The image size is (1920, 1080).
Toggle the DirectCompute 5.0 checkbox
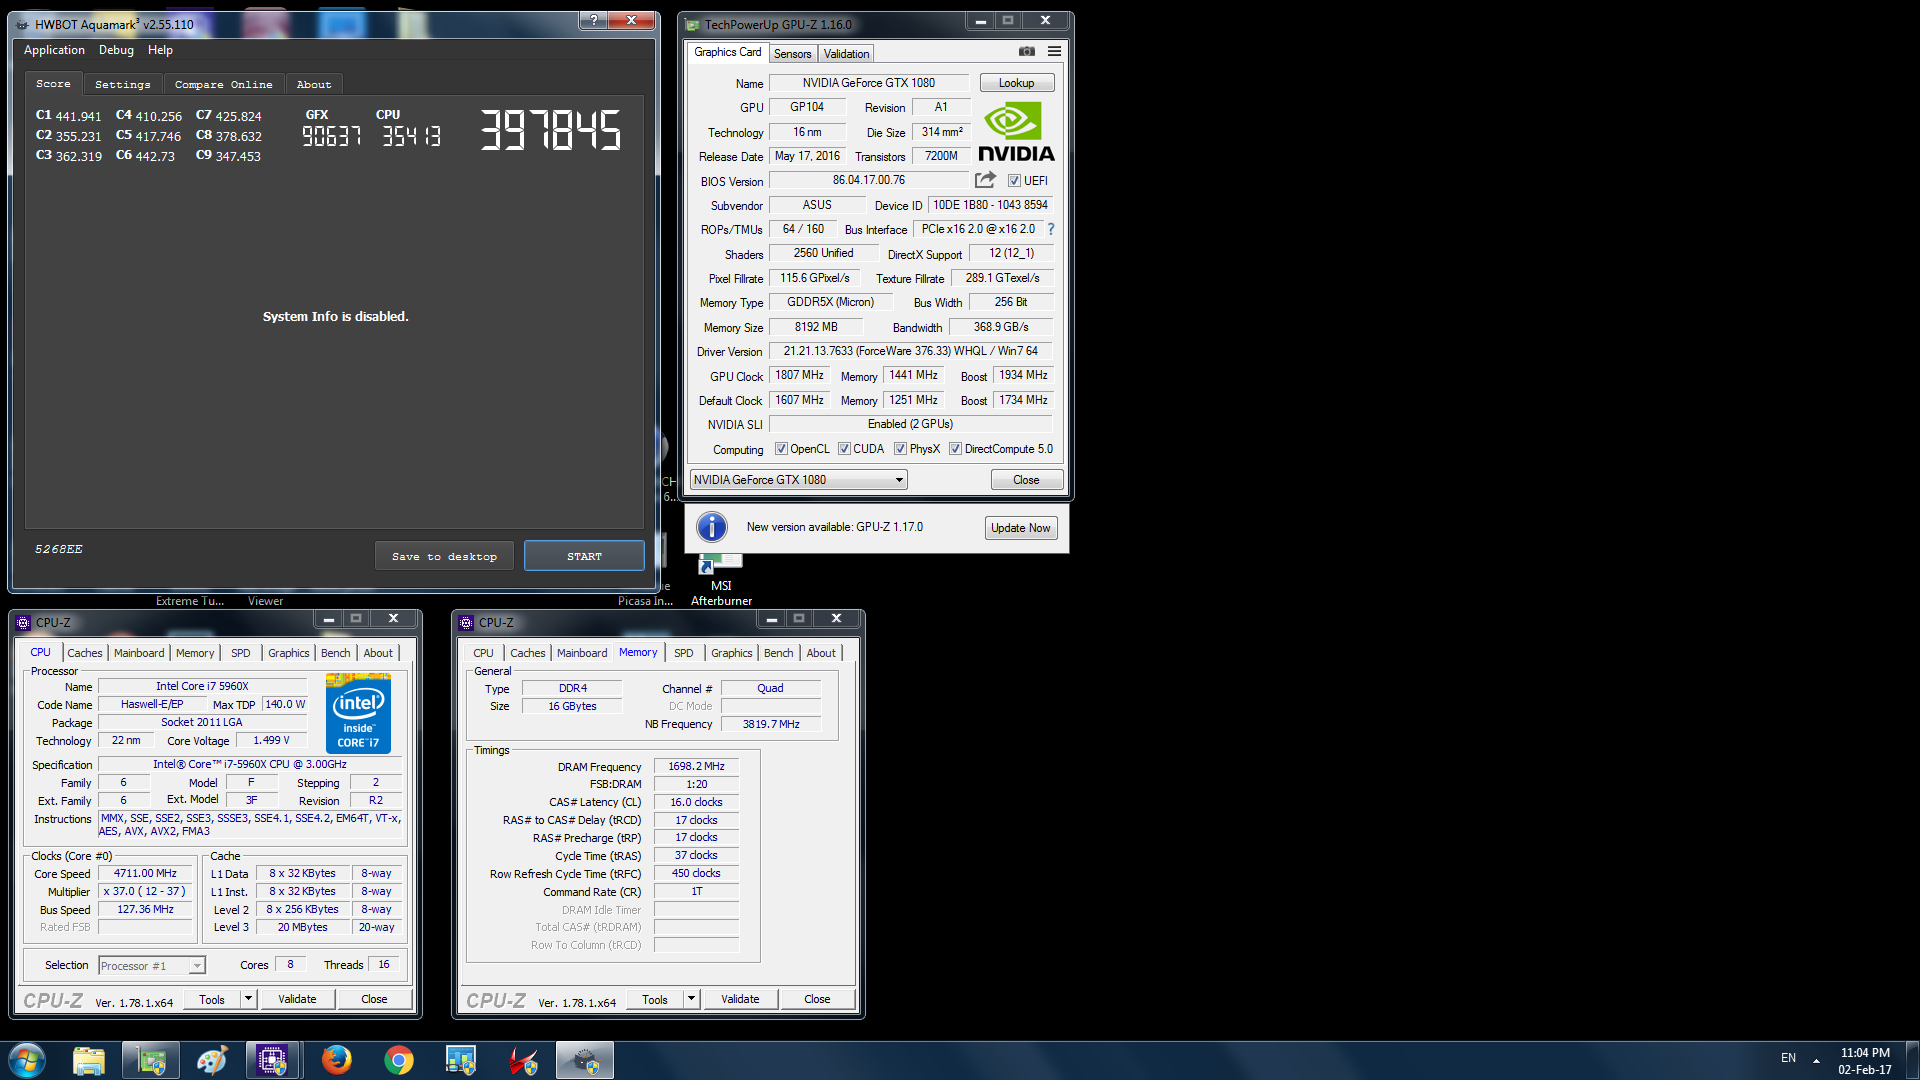(x=955, y=449)
